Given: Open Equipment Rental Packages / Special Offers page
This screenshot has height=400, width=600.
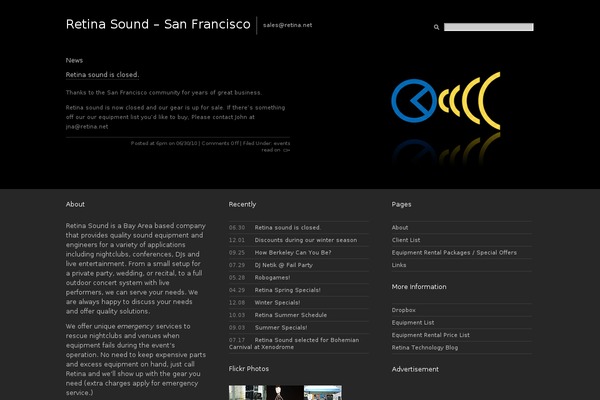Looking at the screenshot, I should click(x=454, y=253).
